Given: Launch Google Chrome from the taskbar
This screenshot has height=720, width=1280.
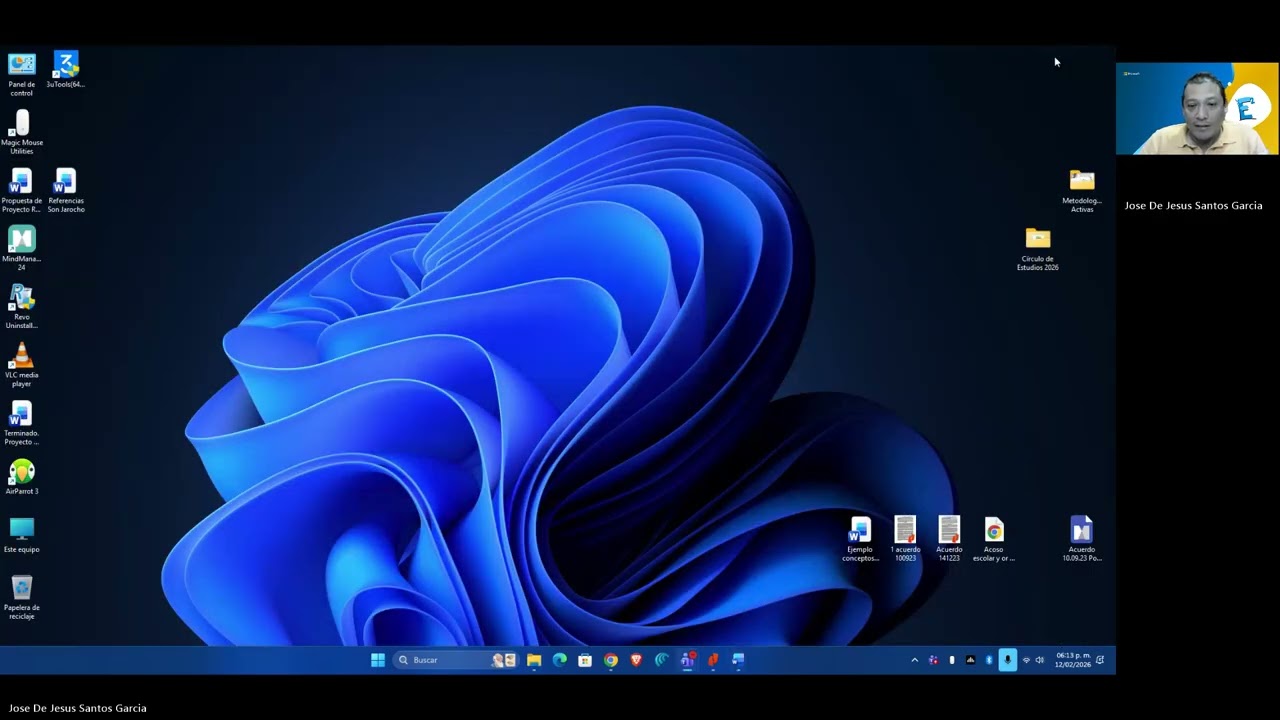Looking at the screenshot, I should click(610, 660).
